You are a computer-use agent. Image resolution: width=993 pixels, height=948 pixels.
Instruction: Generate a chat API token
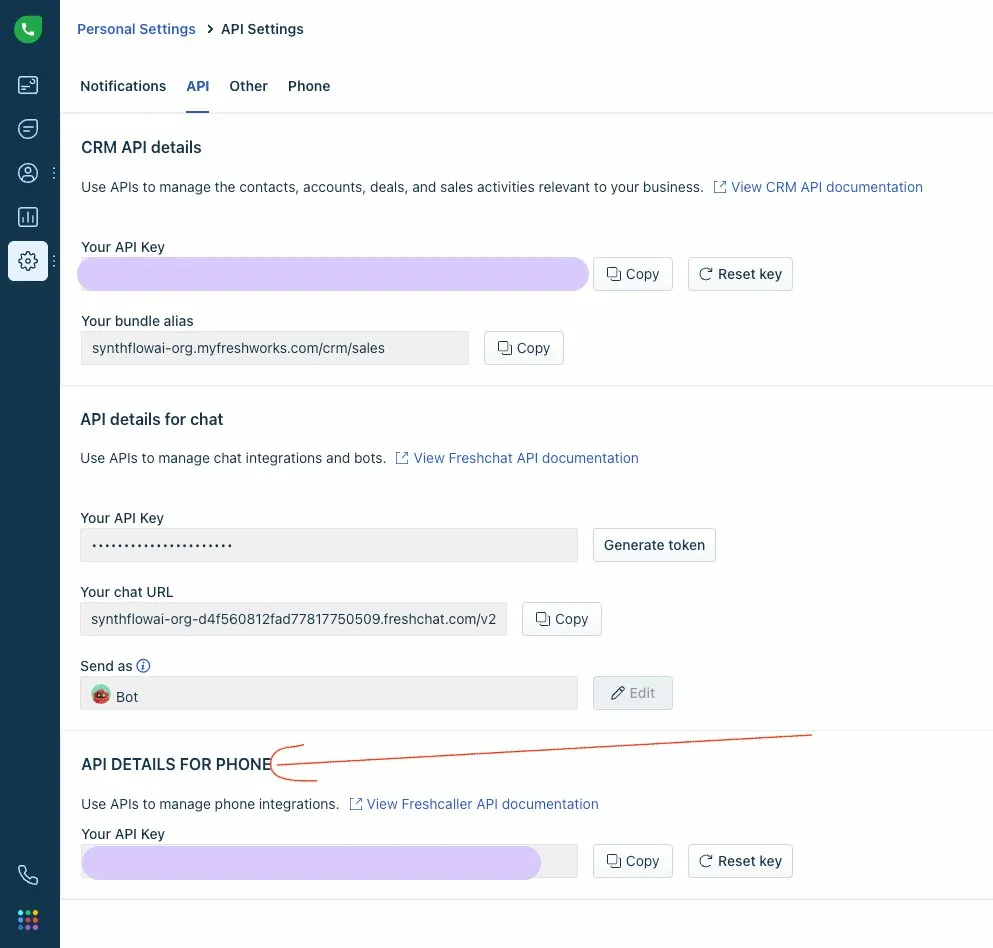tap(654, 545)
